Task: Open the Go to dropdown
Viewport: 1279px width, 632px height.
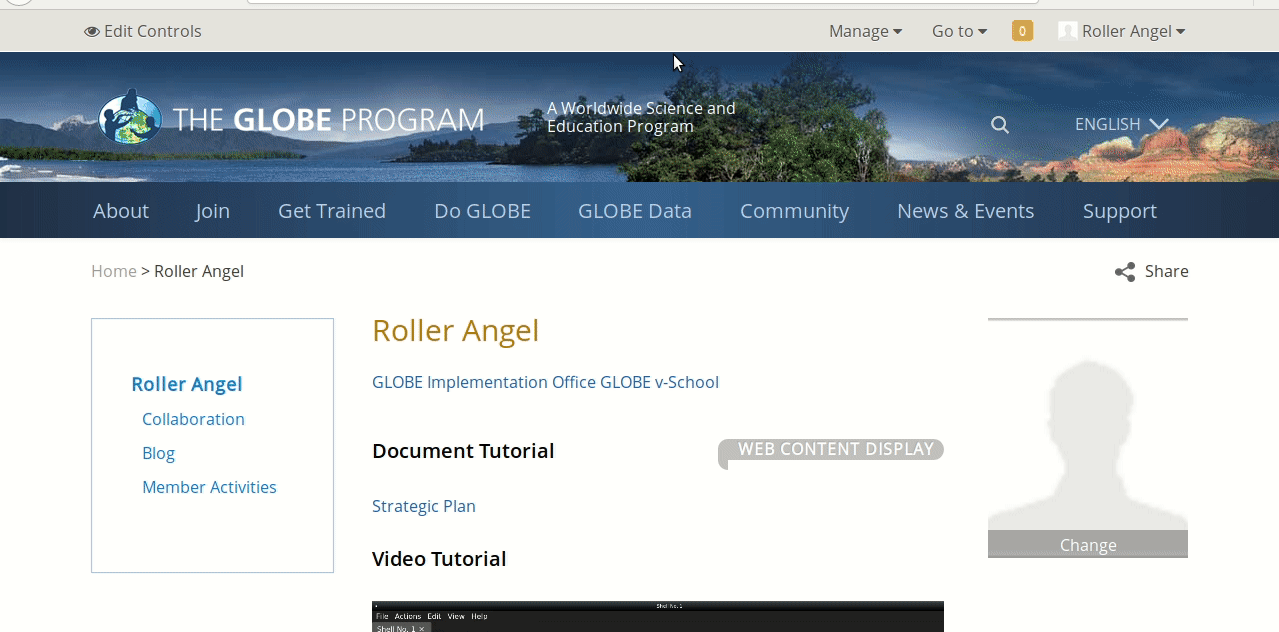Action: coord(959,31)
